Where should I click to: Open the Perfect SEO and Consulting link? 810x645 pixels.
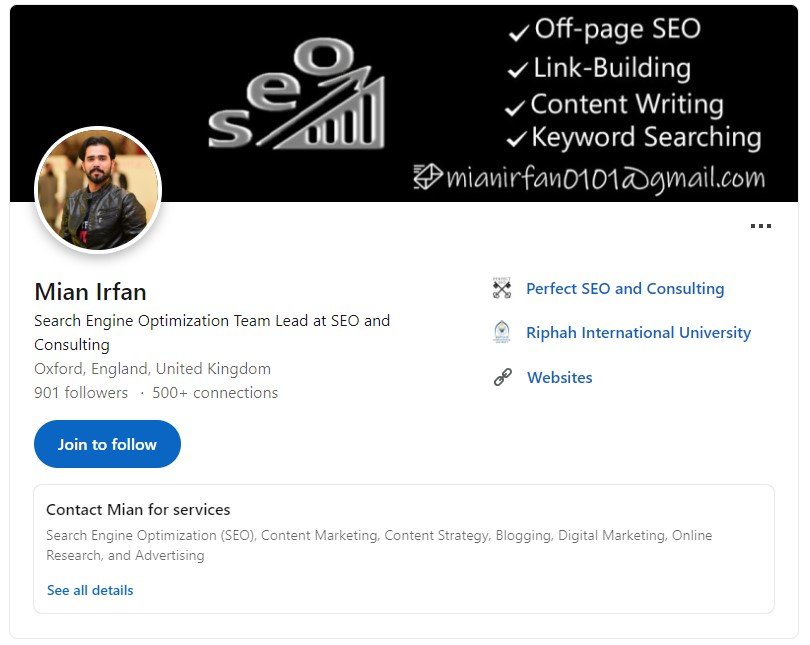tap(625, 289)
